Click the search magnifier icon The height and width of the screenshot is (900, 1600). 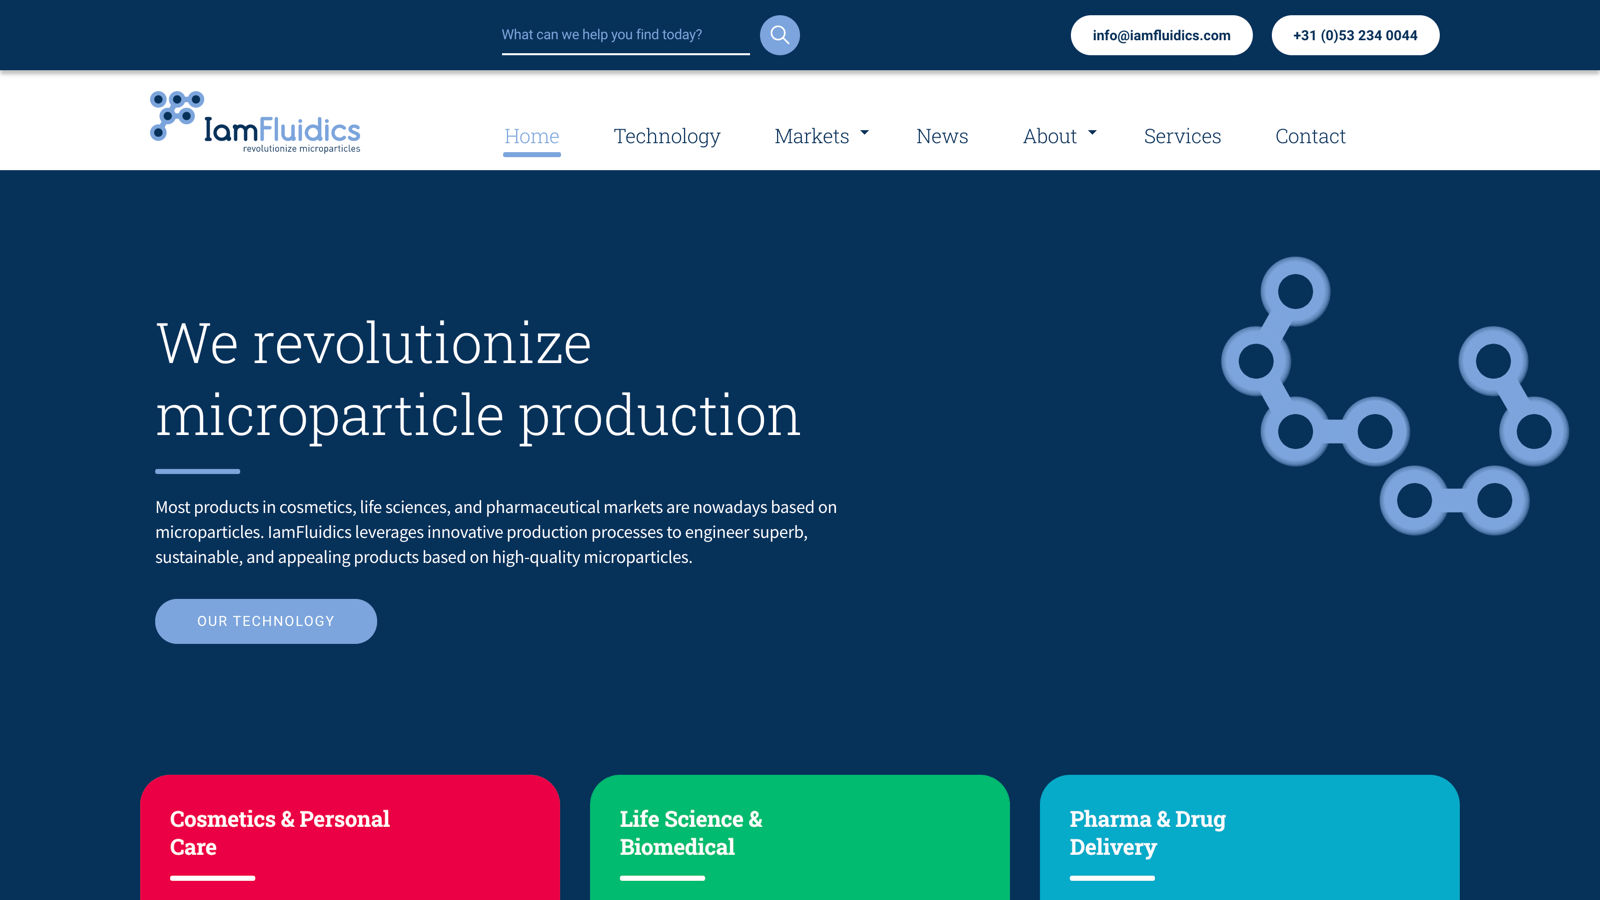point(779,35)
